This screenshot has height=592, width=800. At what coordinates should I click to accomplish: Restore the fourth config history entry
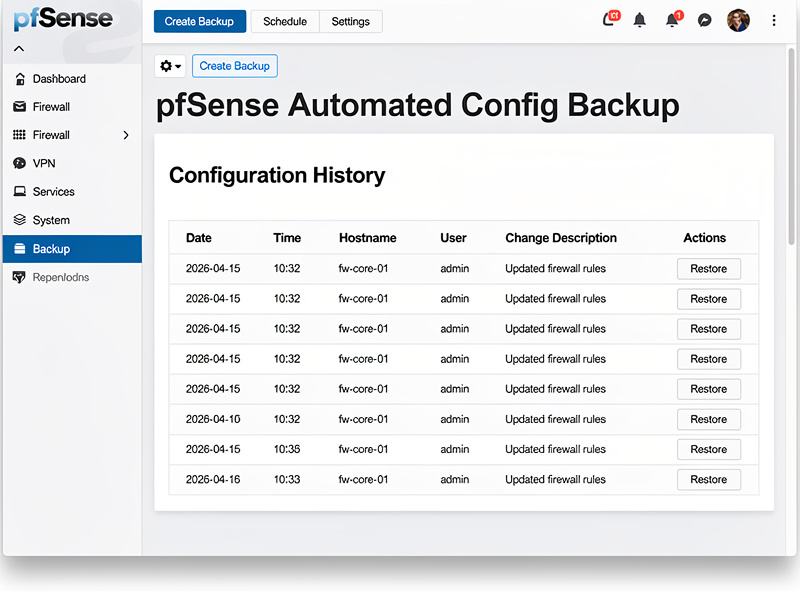pos(709,359)
